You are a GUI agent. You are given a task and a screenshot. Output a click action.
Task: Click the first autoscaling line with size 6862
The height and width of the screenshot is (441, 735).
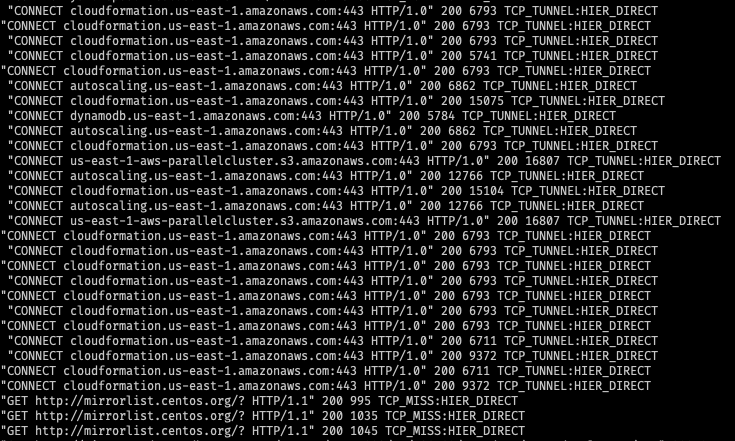pyautogui.click(x=322, y=86)
